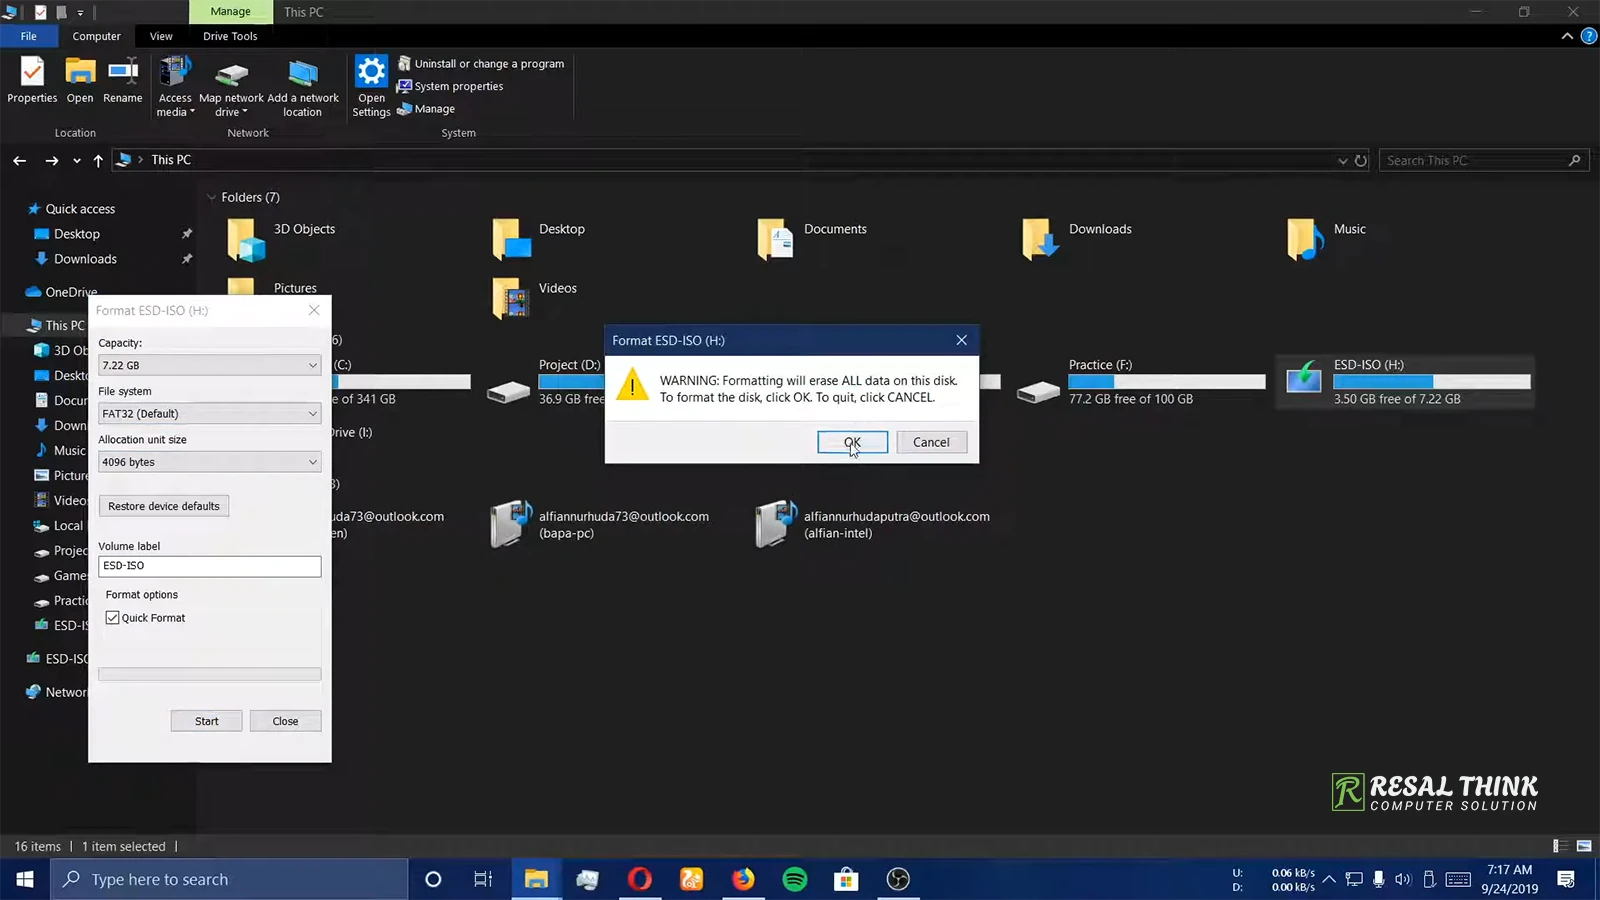Screen dimensions: 1600x900
Task: Click the Volume label text field
Action: 209,566
